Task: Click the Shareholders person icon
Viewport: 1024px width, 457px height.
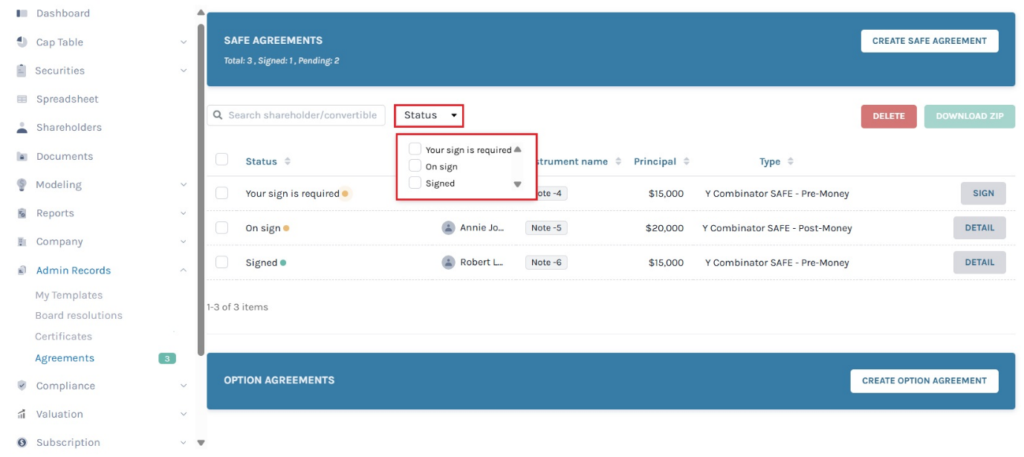Action: point(22,128)
